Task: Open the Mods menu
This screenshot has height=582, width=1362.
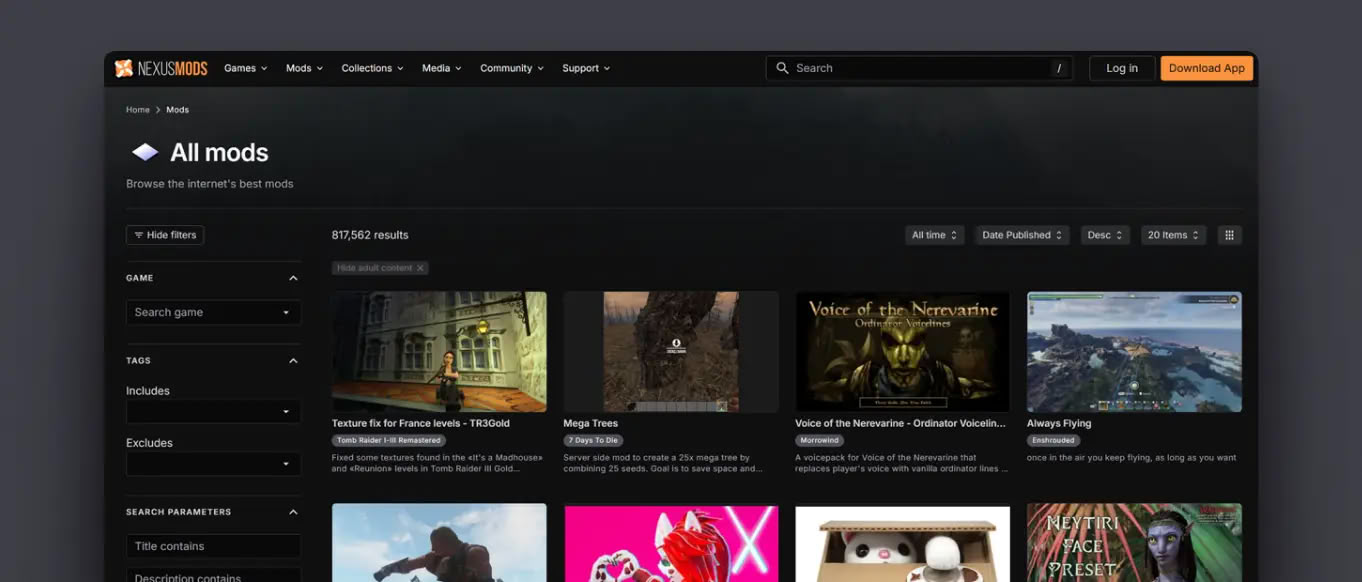Action: (304, 68)
